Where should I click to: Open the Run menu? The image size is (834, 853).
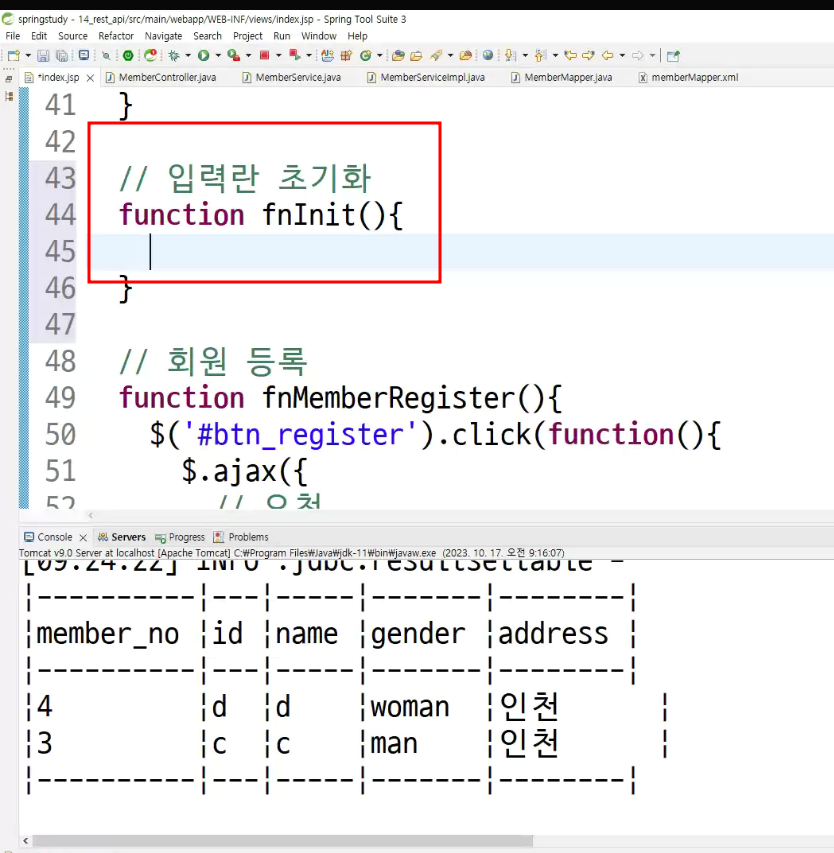(x=281, y=36)
